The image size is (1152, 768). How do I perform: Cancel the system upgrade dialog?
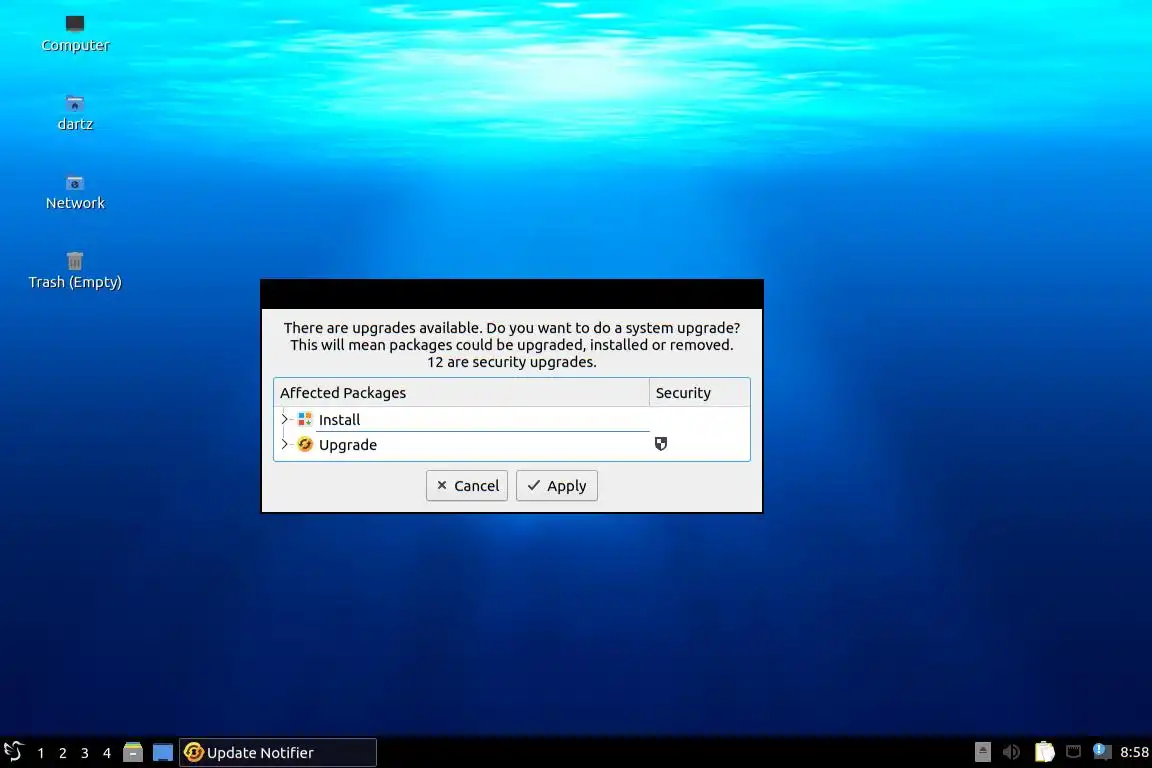[x=467, y=486]
